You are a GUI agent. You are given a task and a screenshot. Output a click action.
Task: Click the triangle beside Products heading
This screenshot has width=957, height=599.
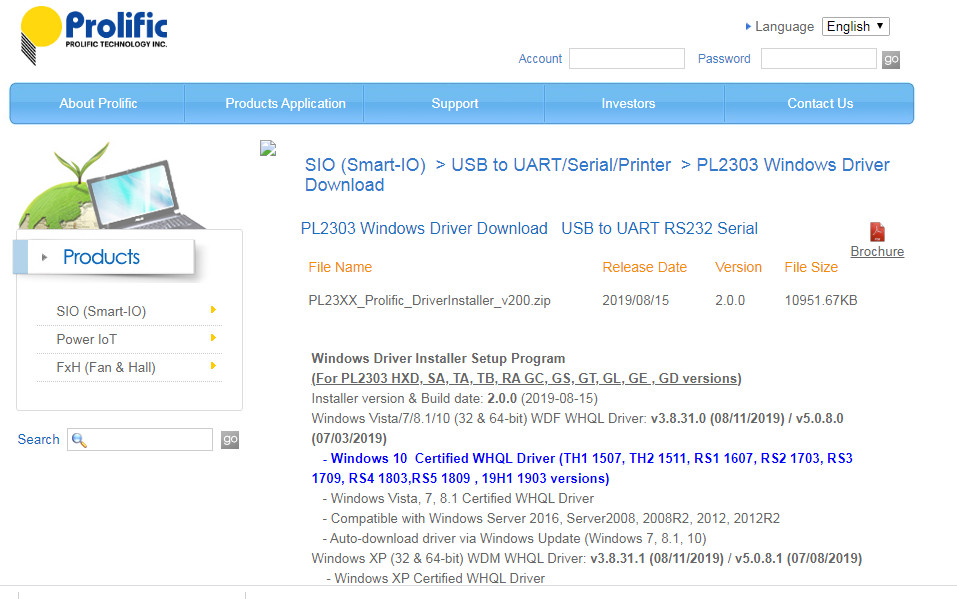tap(45, 258)
